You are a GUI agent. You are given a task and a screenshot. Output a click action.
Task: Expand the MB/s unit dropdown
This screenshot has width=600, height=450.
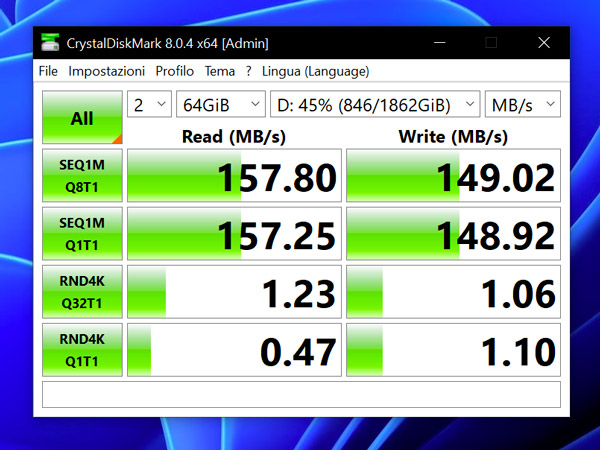coord(523,104)
